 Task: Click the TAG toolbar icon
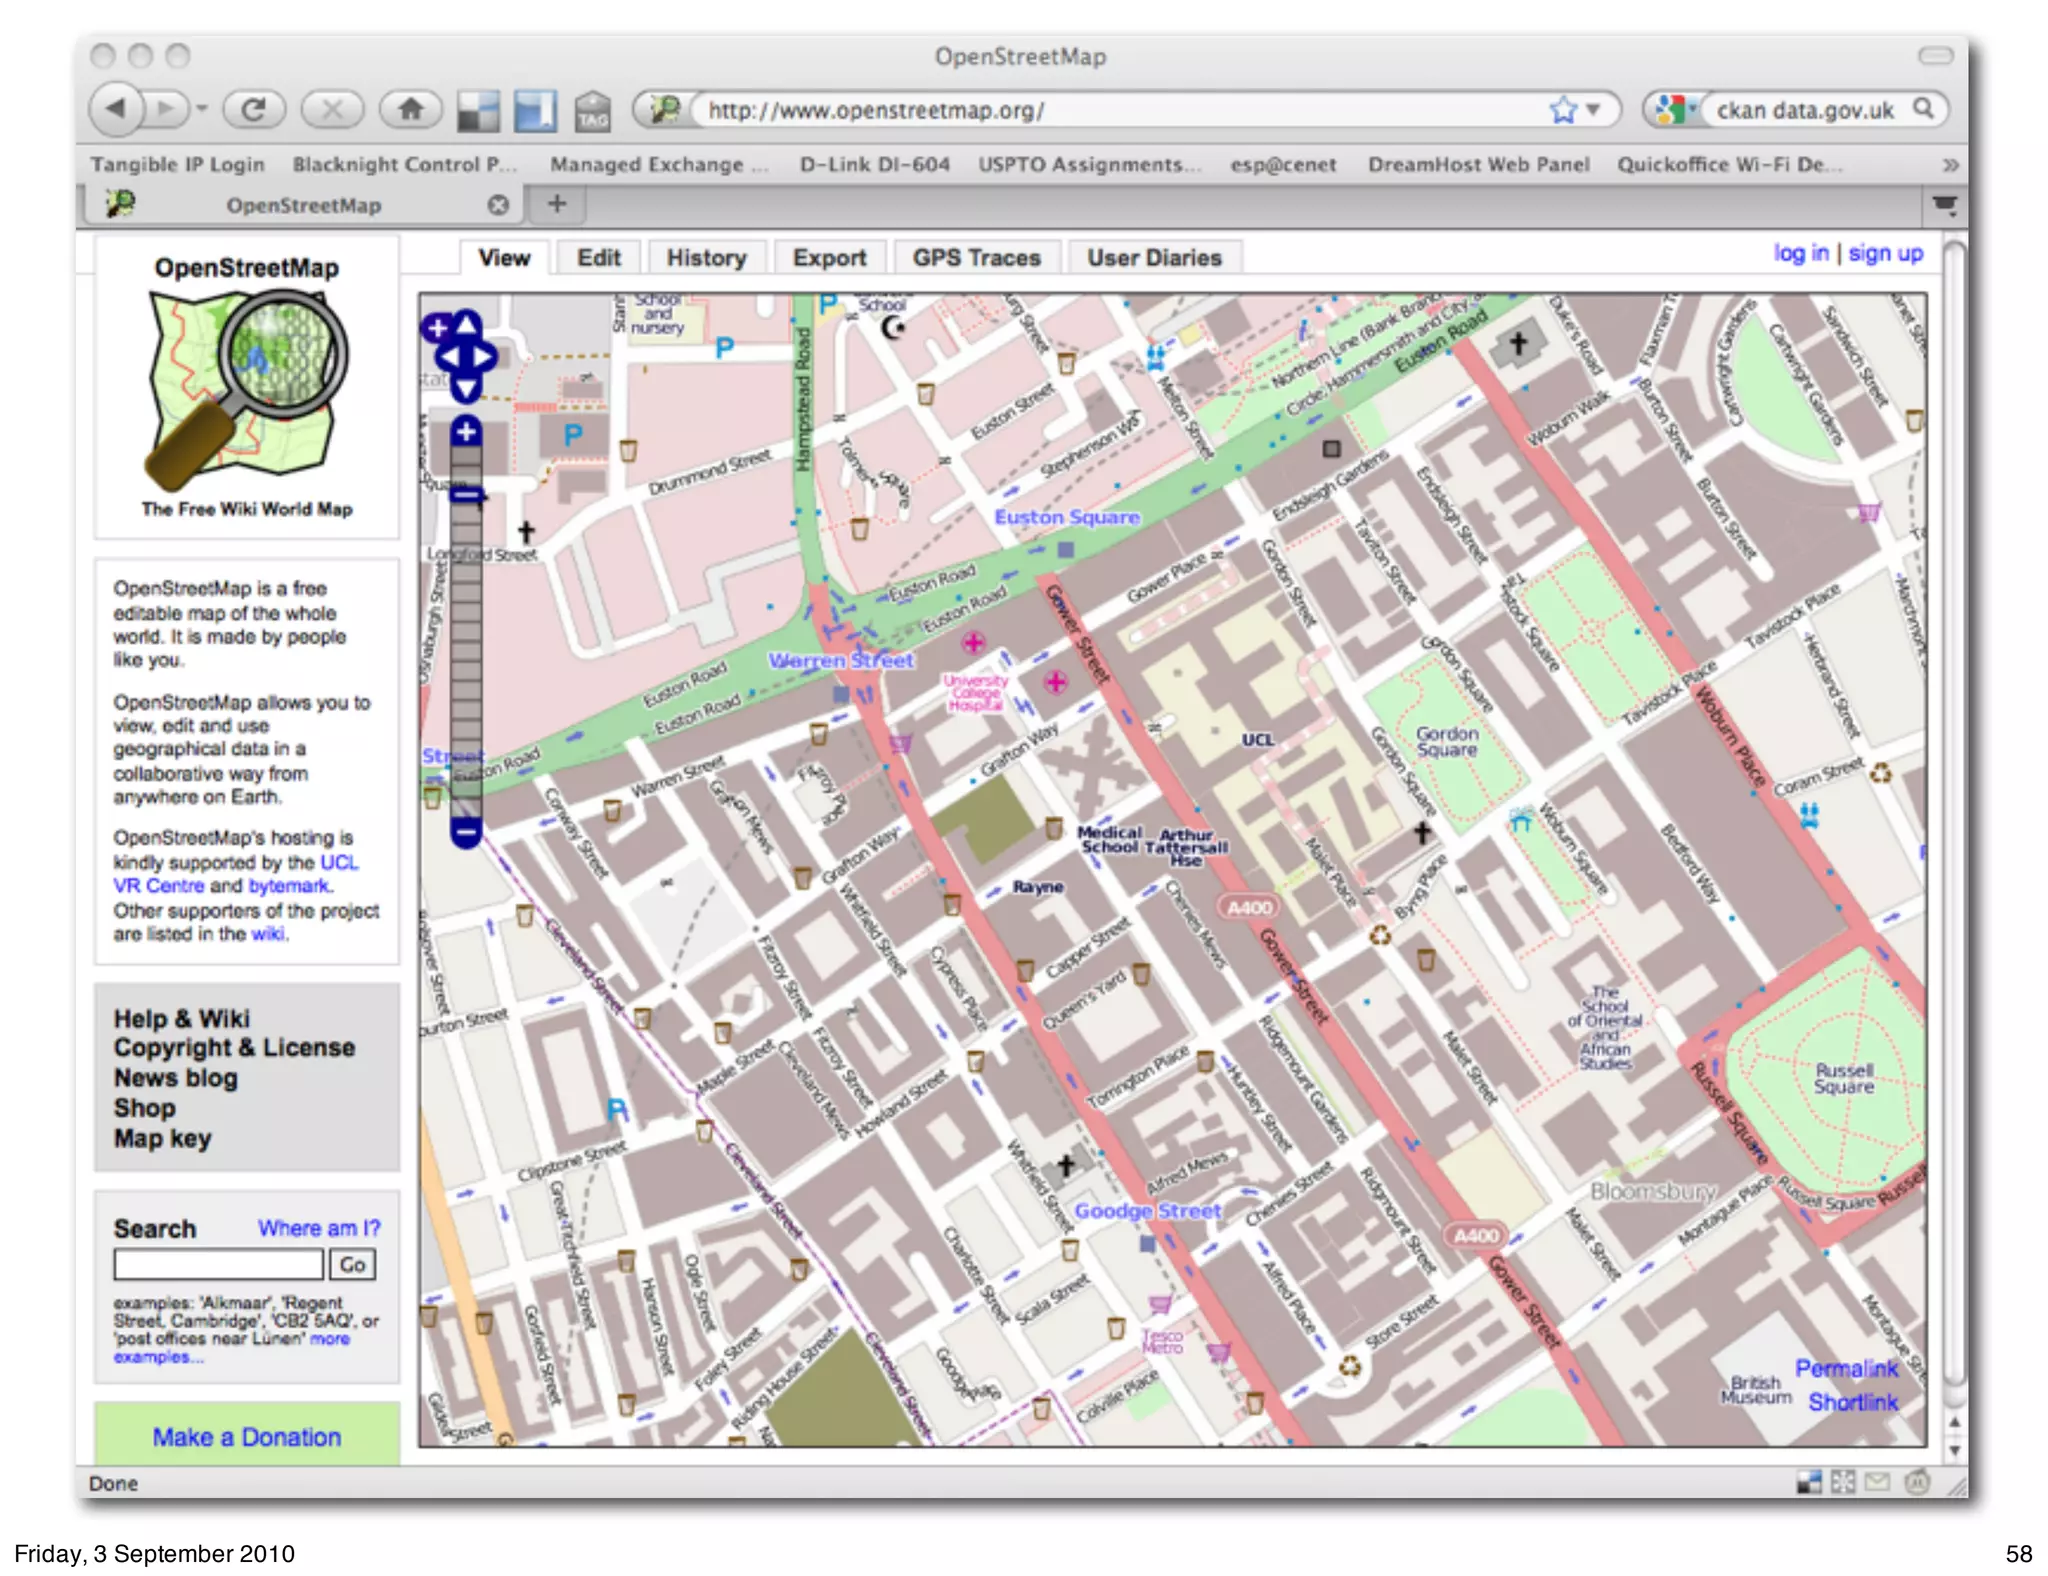592,111
